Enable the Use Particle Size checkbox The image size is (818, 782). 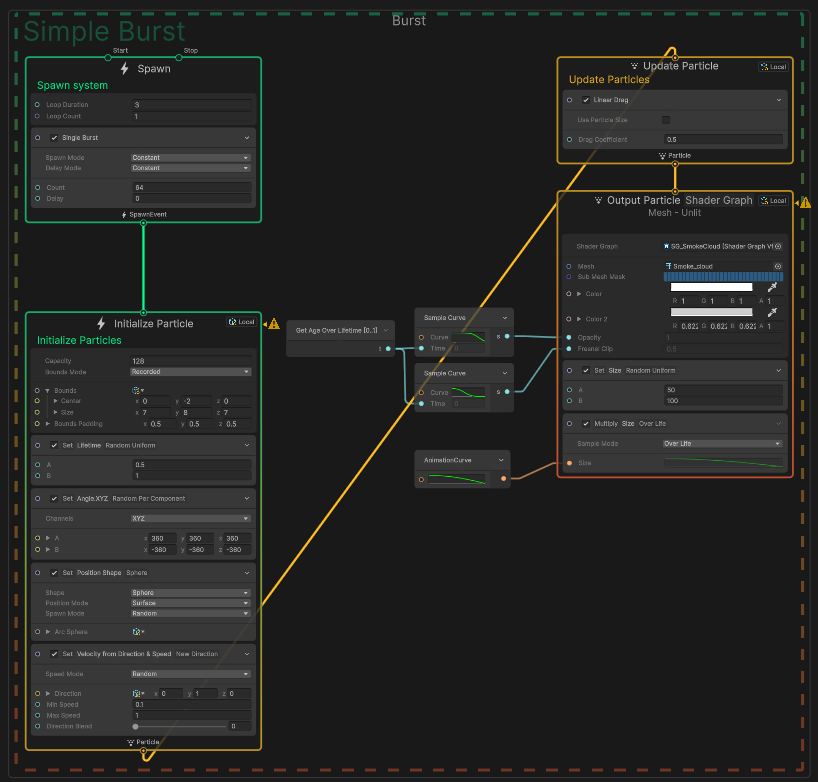click(x=666, y=120)
